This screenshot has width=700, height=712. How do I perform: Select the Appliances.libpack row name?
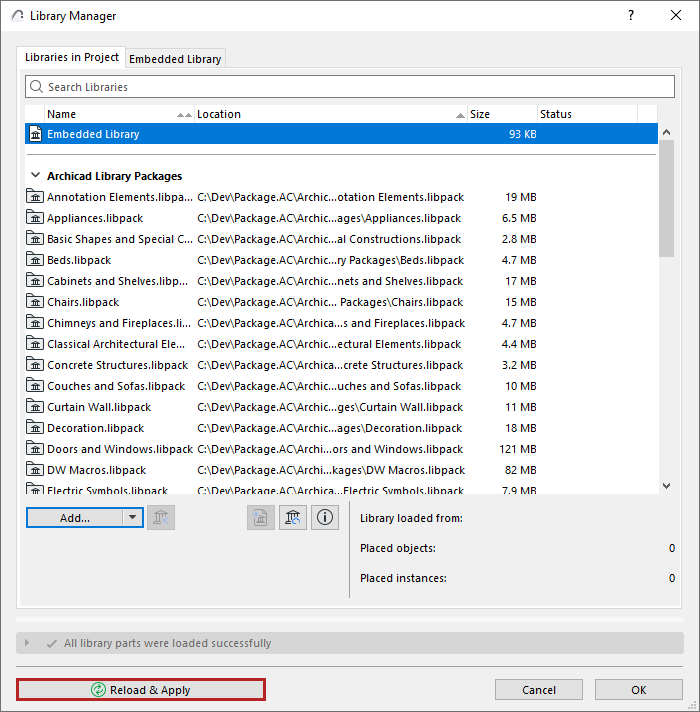(x=95, y=218)
